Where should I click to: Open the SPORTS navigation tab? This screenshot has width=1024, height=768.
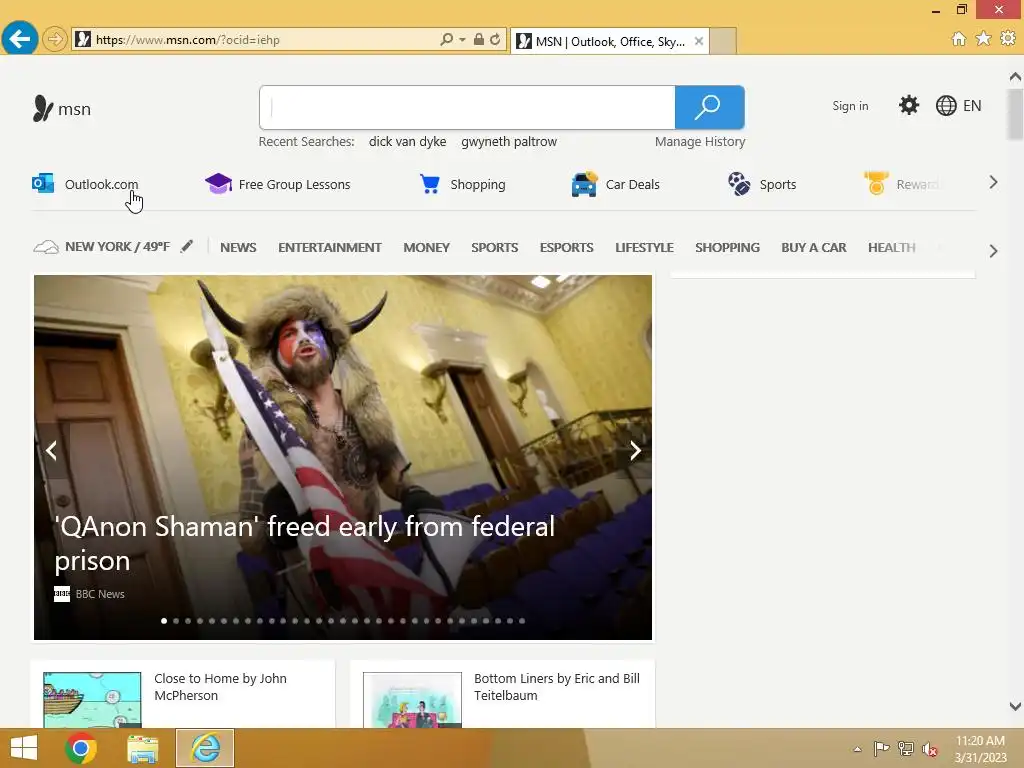coord(494,248)
